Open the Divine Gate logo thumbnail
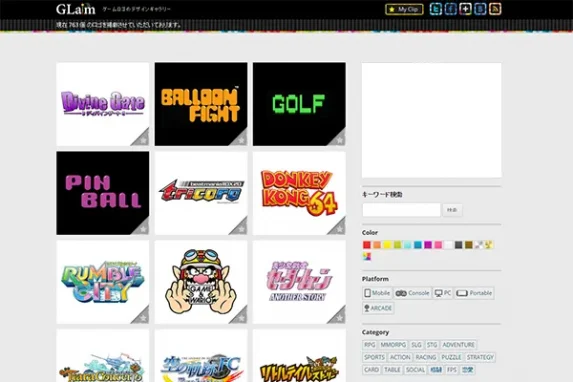 (103, 104)
